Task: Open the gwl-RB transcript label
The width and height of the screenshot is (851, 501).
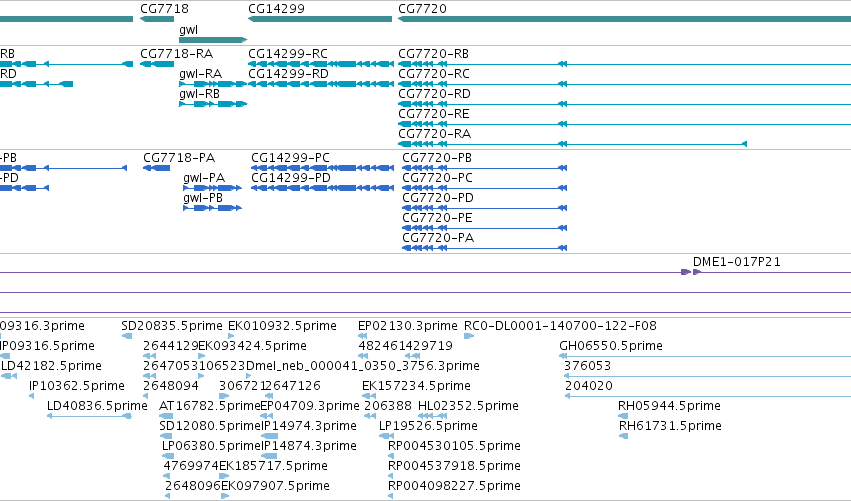Action: 199,94
